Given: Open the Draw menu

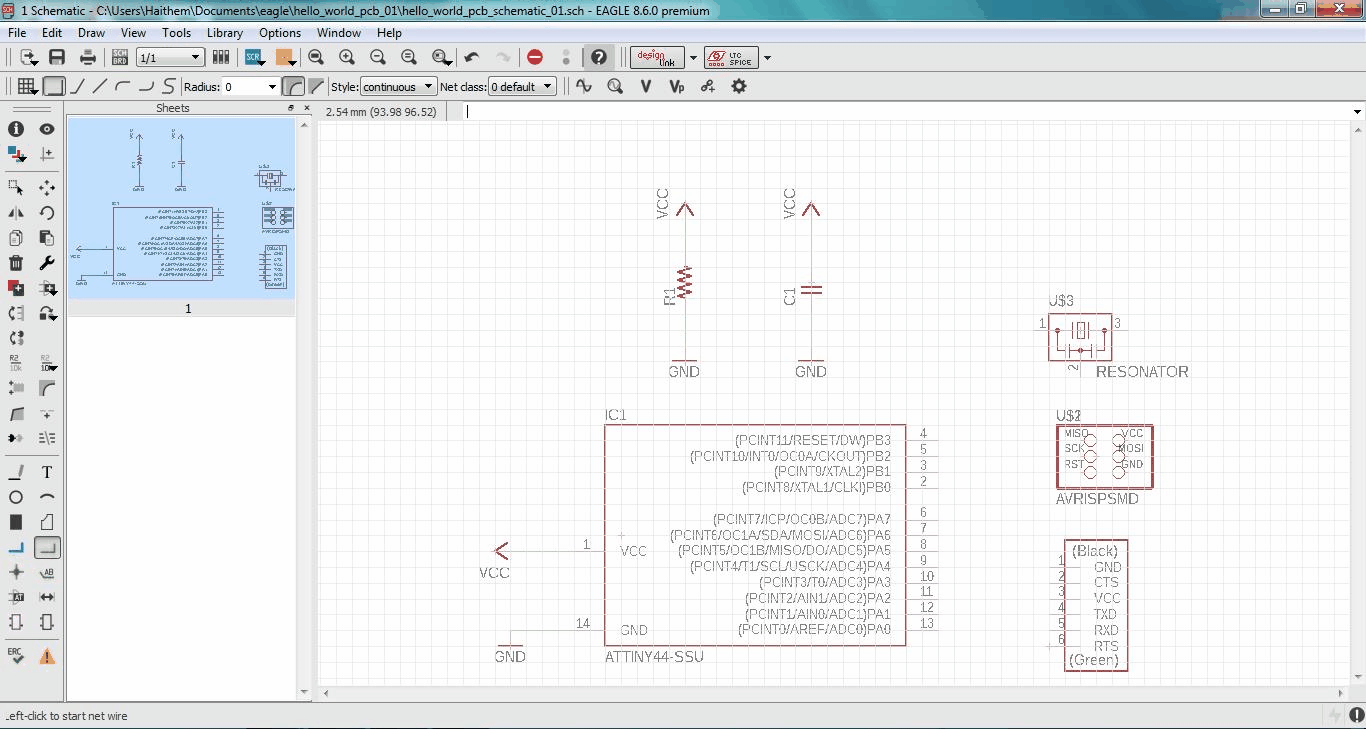Looking at the screenshot, I should coord(91,32).
